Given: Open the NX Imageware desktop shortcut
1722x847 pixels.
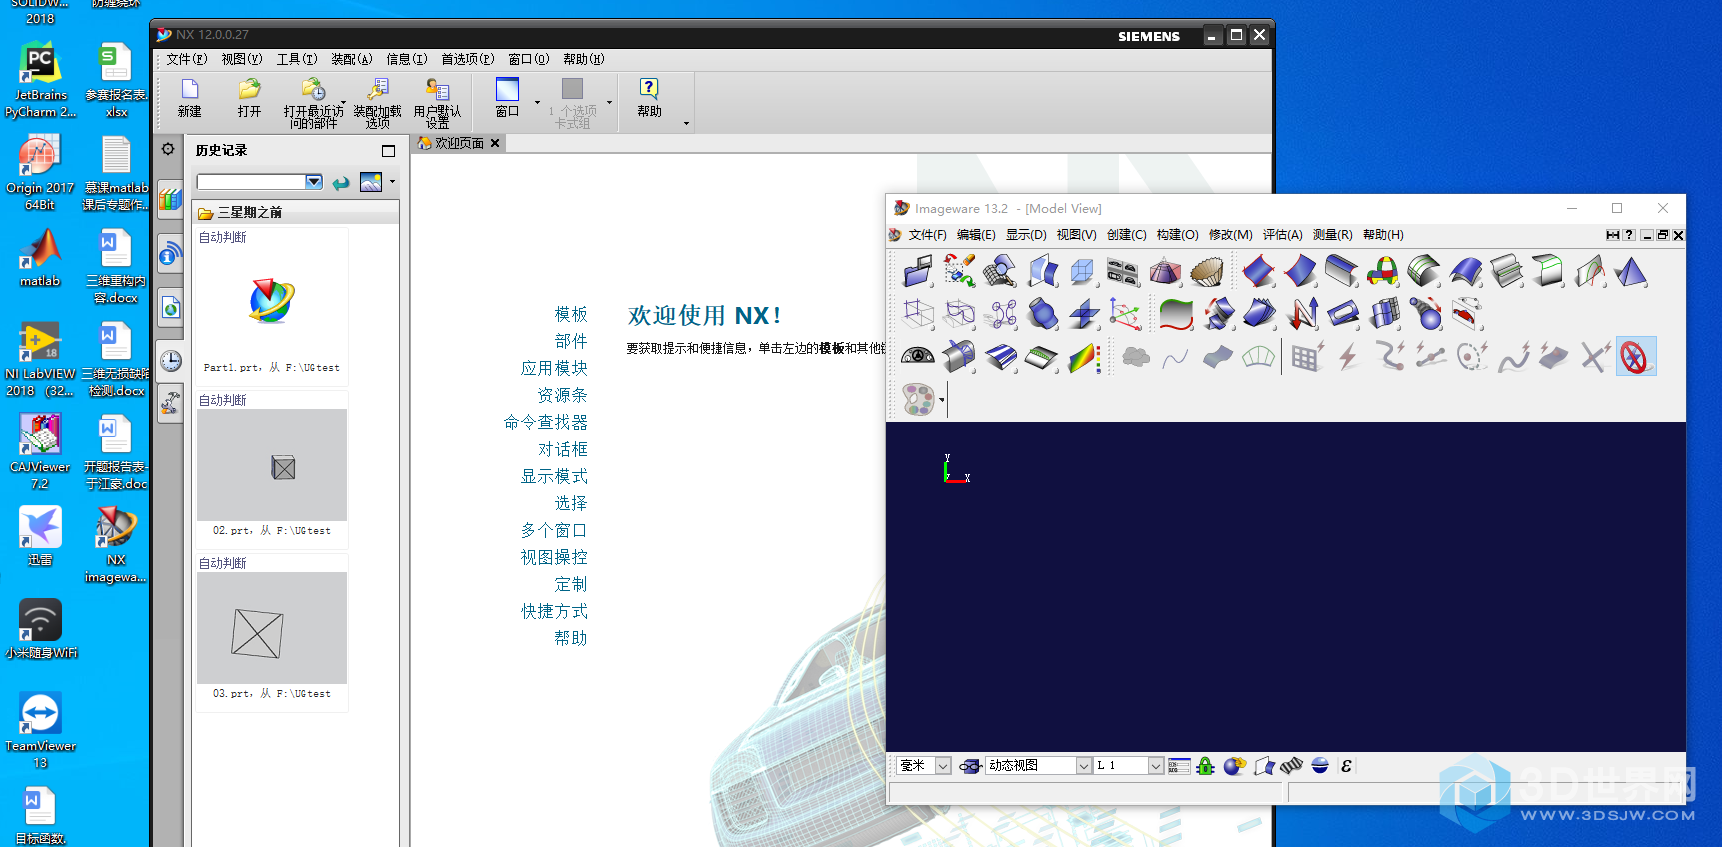Looking at the screenshot, I should (x=116, y=544).
